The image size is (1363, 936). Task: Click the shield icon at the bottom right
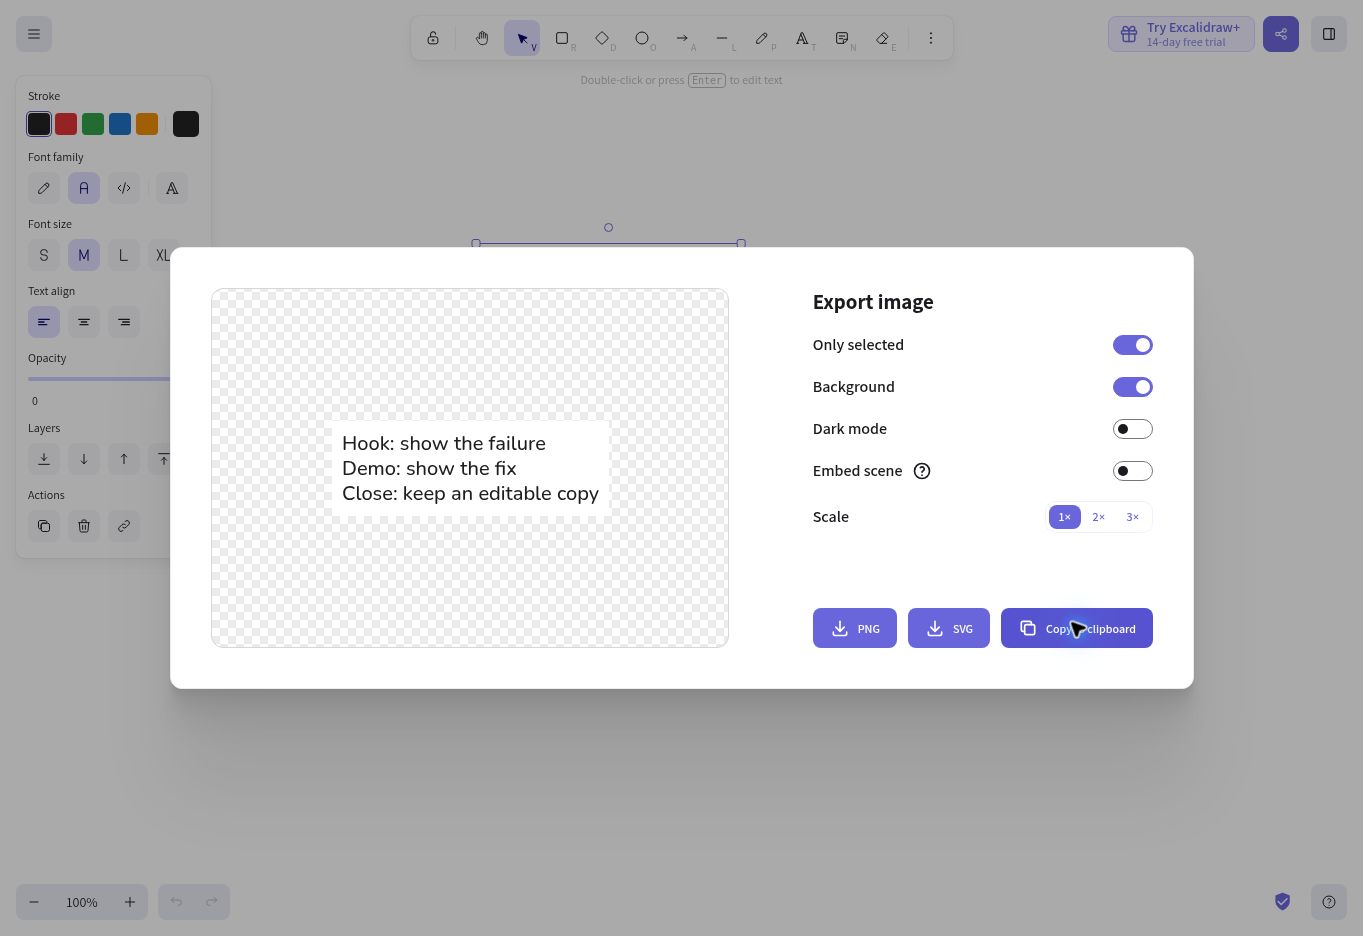point(1283,902)
